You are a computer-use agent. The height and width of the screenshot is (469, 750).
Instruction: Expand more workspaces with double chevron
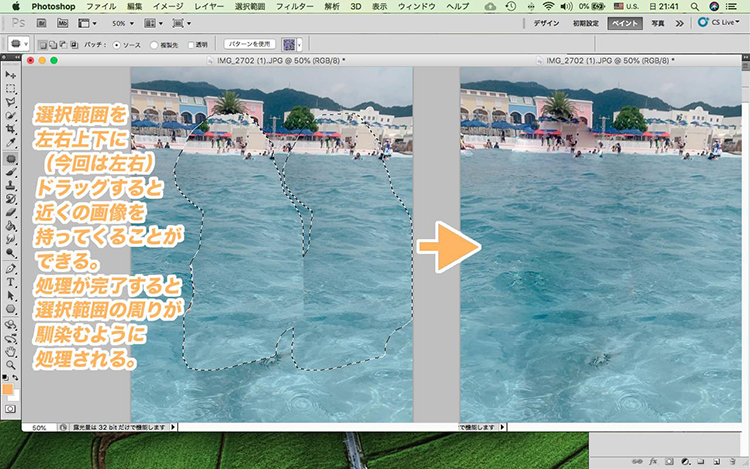(x=680, y=23)
